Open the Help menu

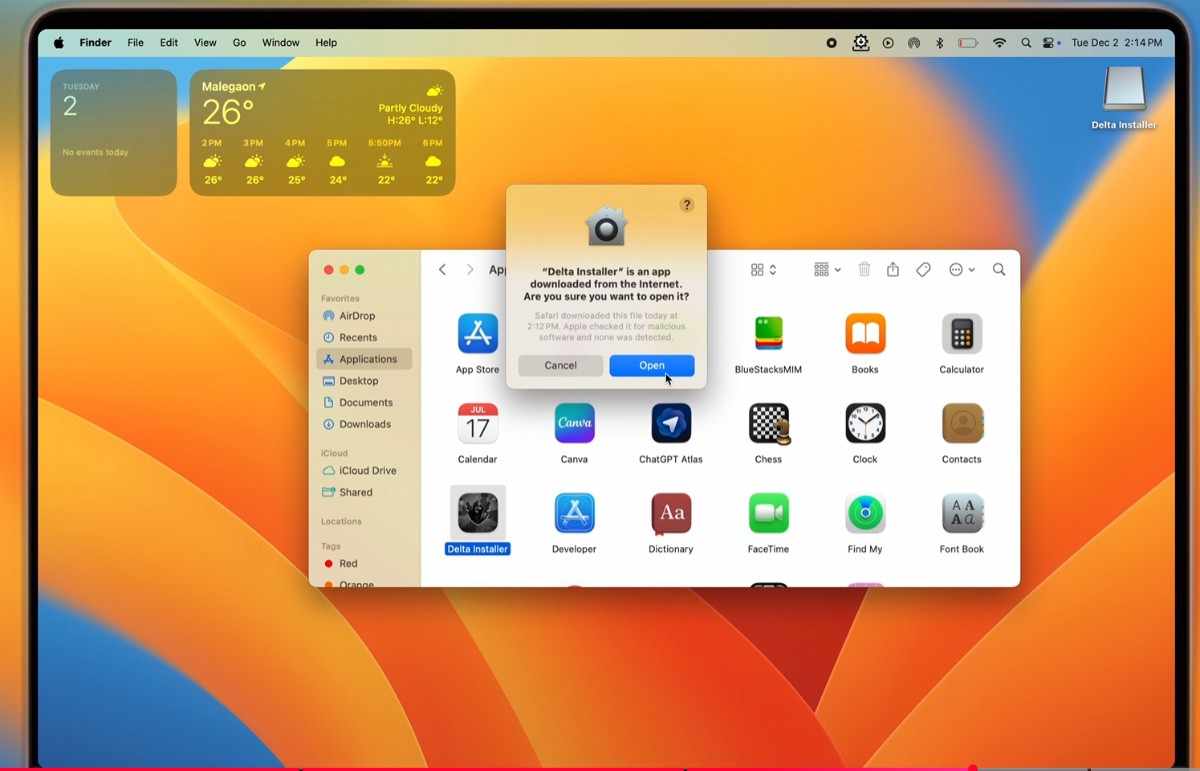(326, 43)
